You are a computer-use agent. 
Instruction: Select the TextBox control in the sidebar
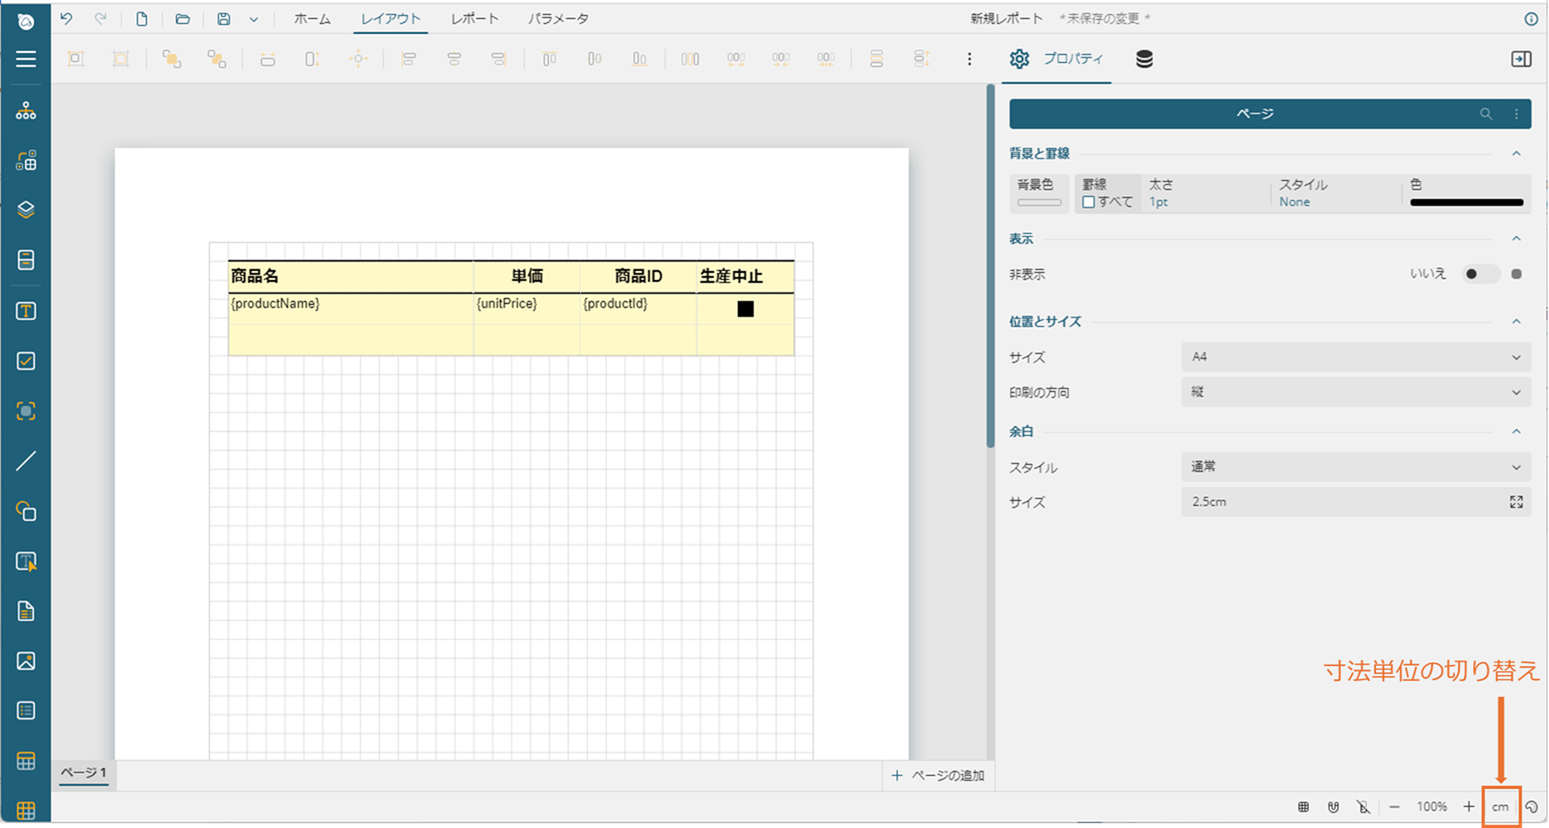[x=26, y=311]
